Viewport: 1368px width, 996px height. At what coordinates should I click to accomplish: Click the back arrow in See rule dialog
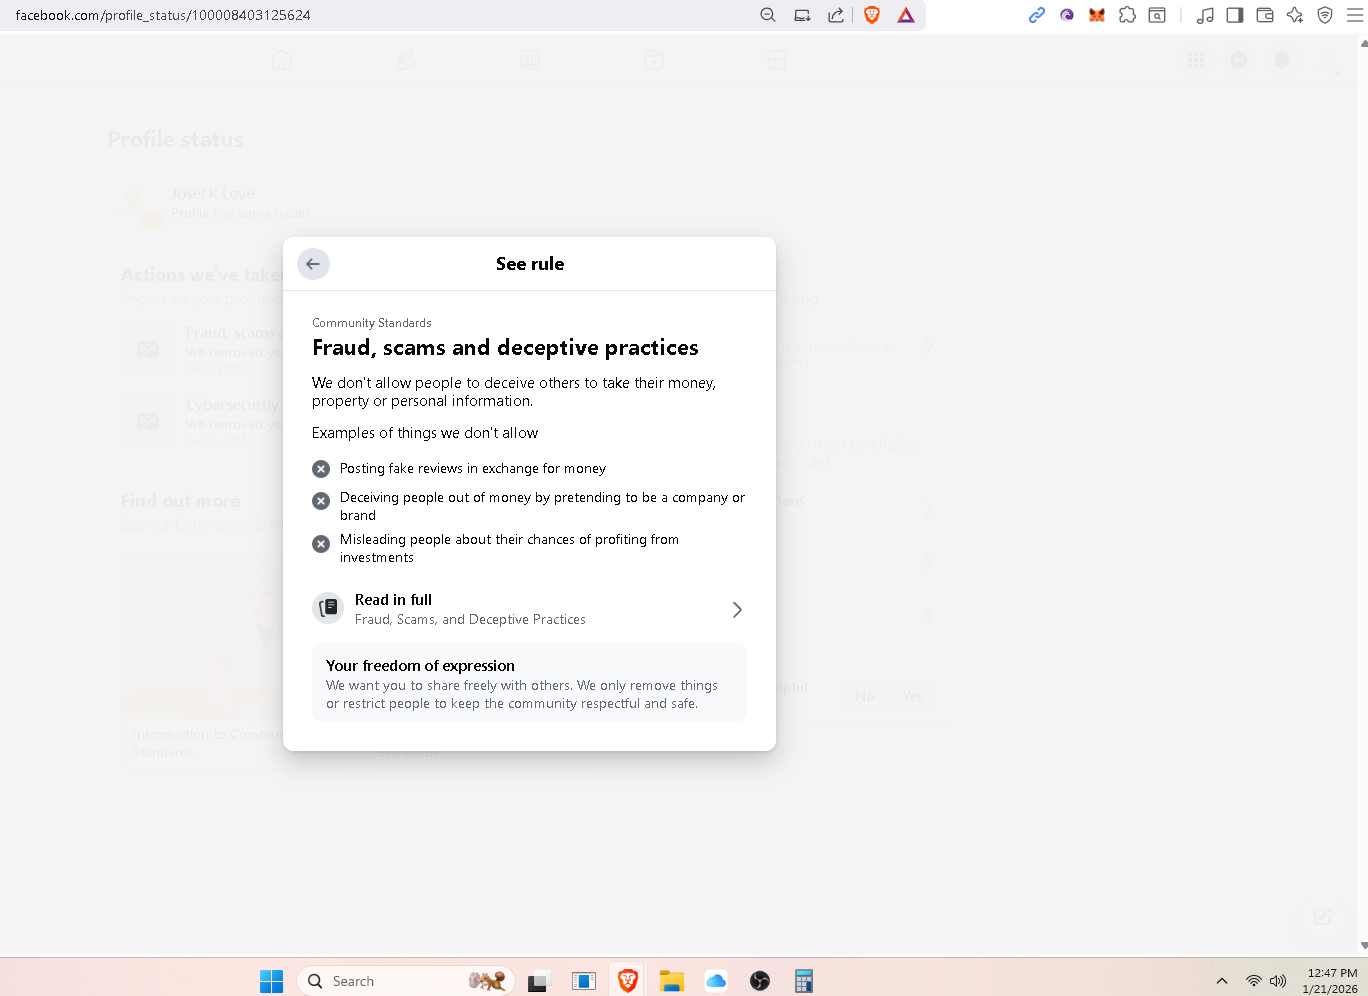point(313,264)
